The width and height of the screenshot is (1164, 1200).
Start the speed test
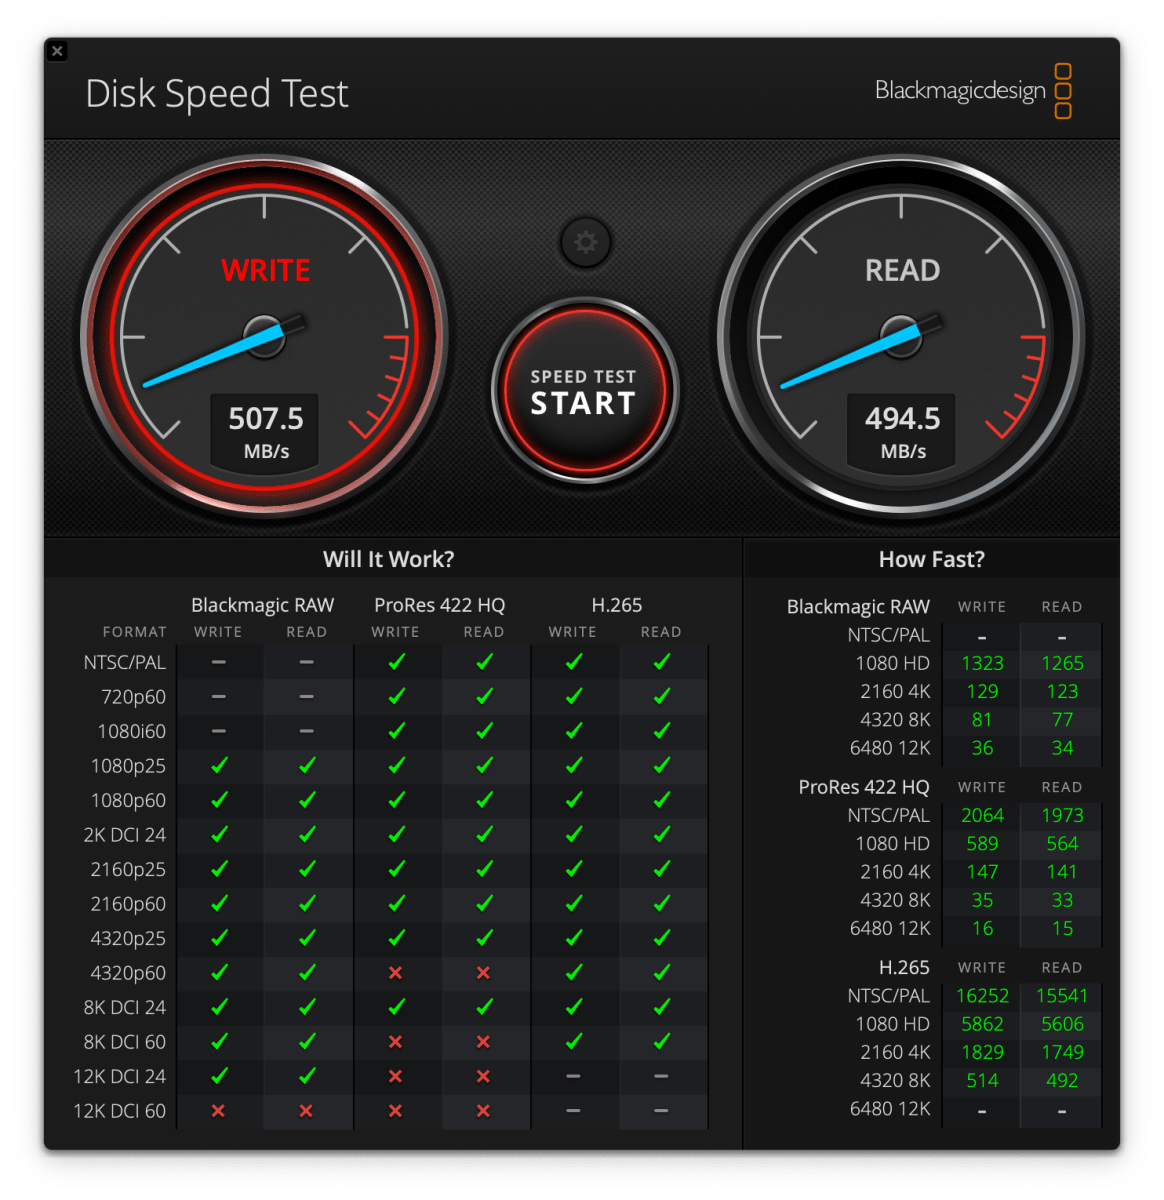point(585,391)
